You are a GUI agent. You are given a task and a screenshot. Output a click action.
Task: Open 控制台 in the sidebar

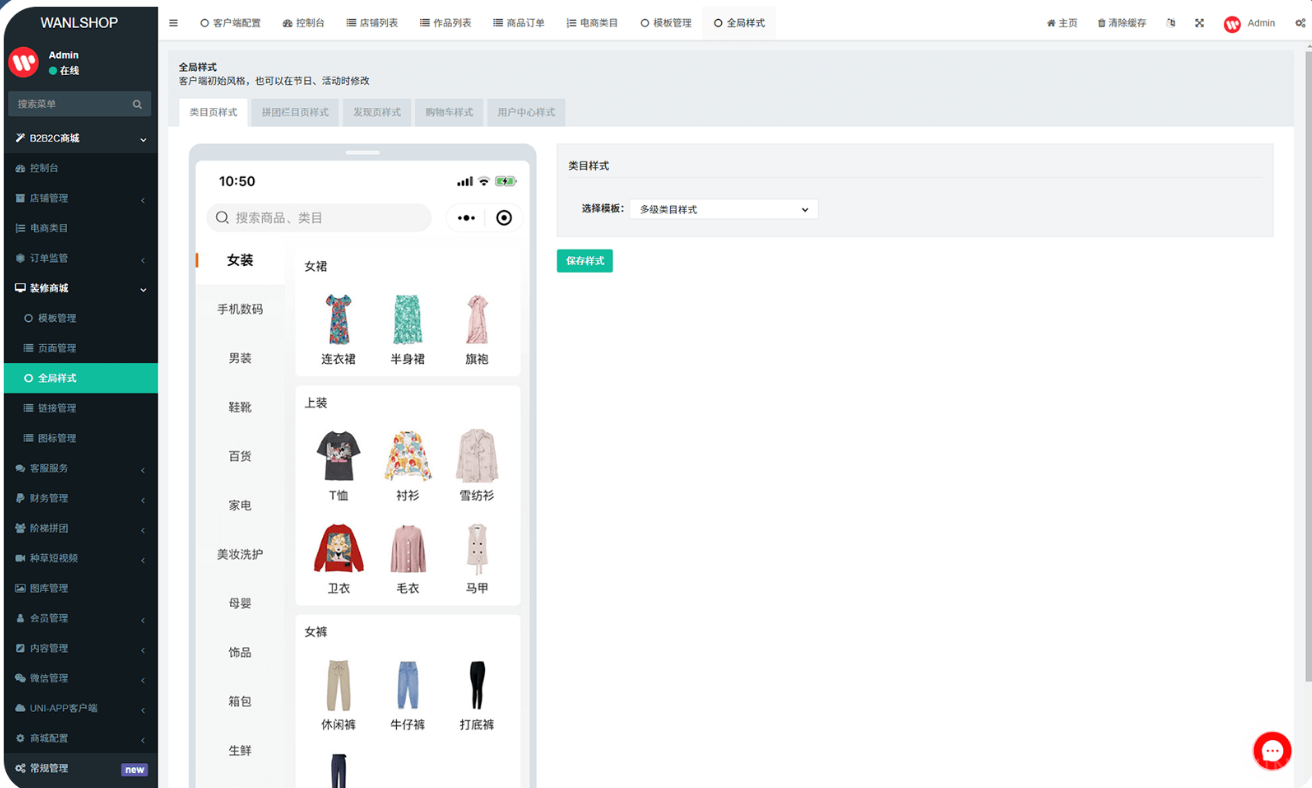(79, 168)
